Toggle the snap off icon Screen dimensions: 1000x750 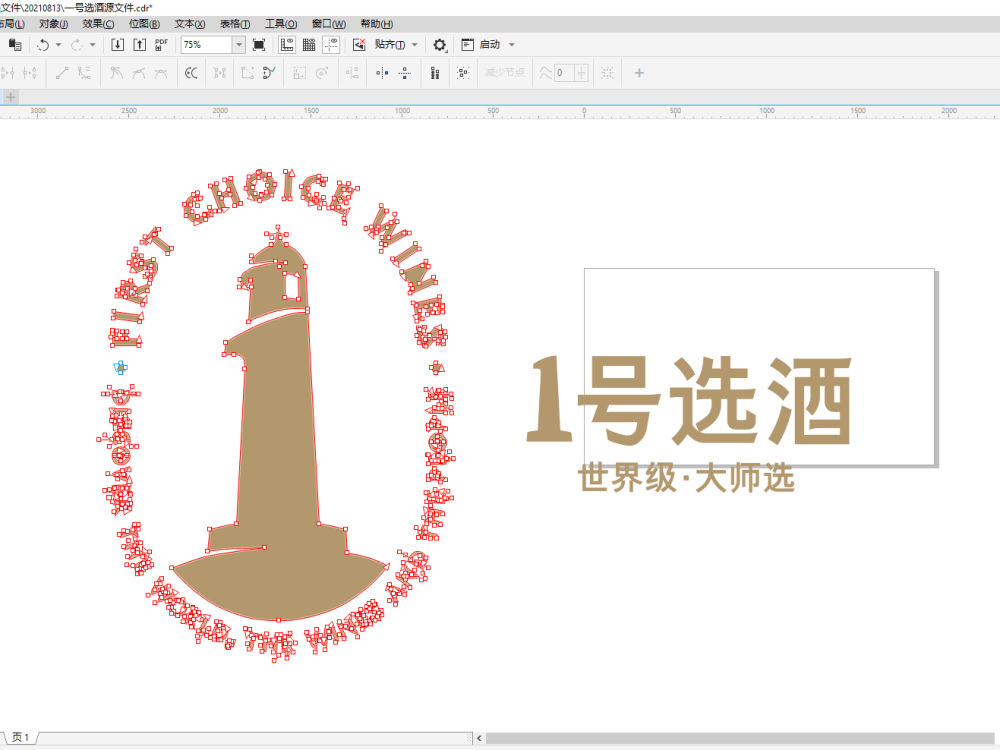[359, 45]
